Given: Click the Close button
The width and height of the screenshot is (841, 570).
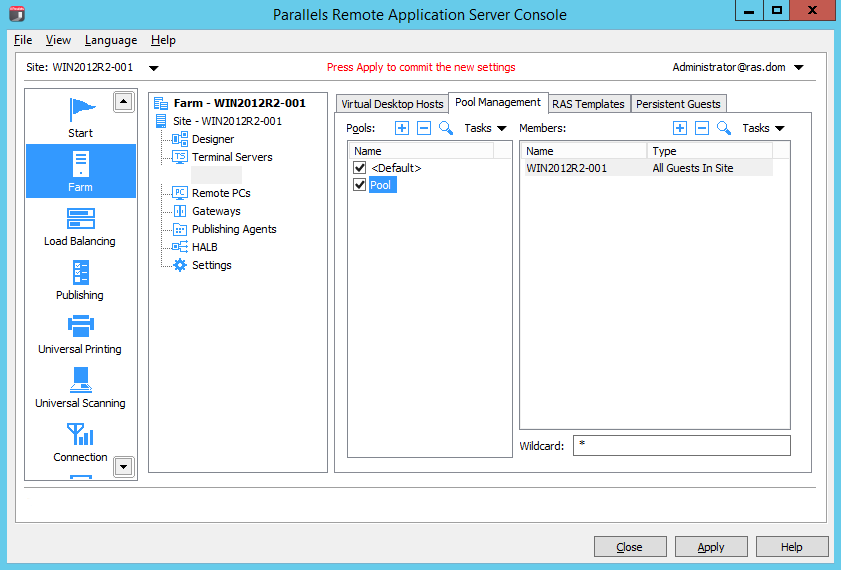Looking at the screenshot, I should click(630, 547).
